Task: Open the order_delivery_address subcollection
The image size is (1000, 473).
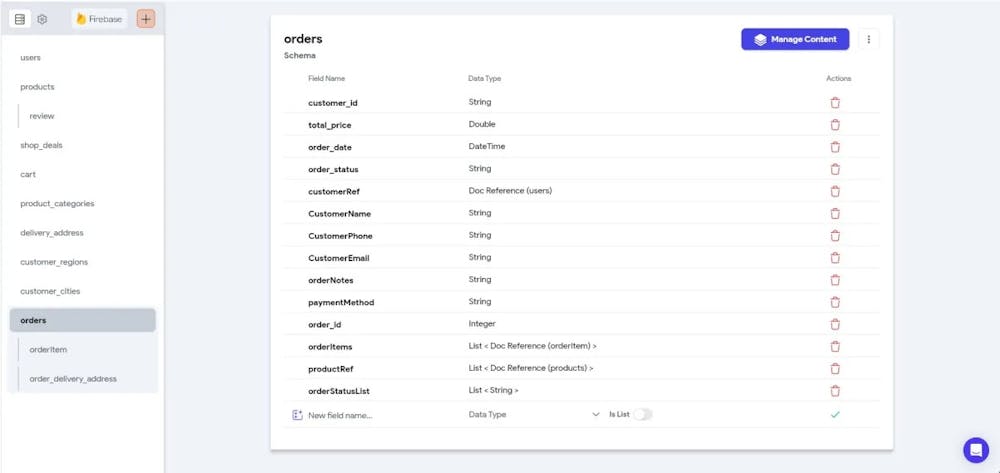Action: 73,379
